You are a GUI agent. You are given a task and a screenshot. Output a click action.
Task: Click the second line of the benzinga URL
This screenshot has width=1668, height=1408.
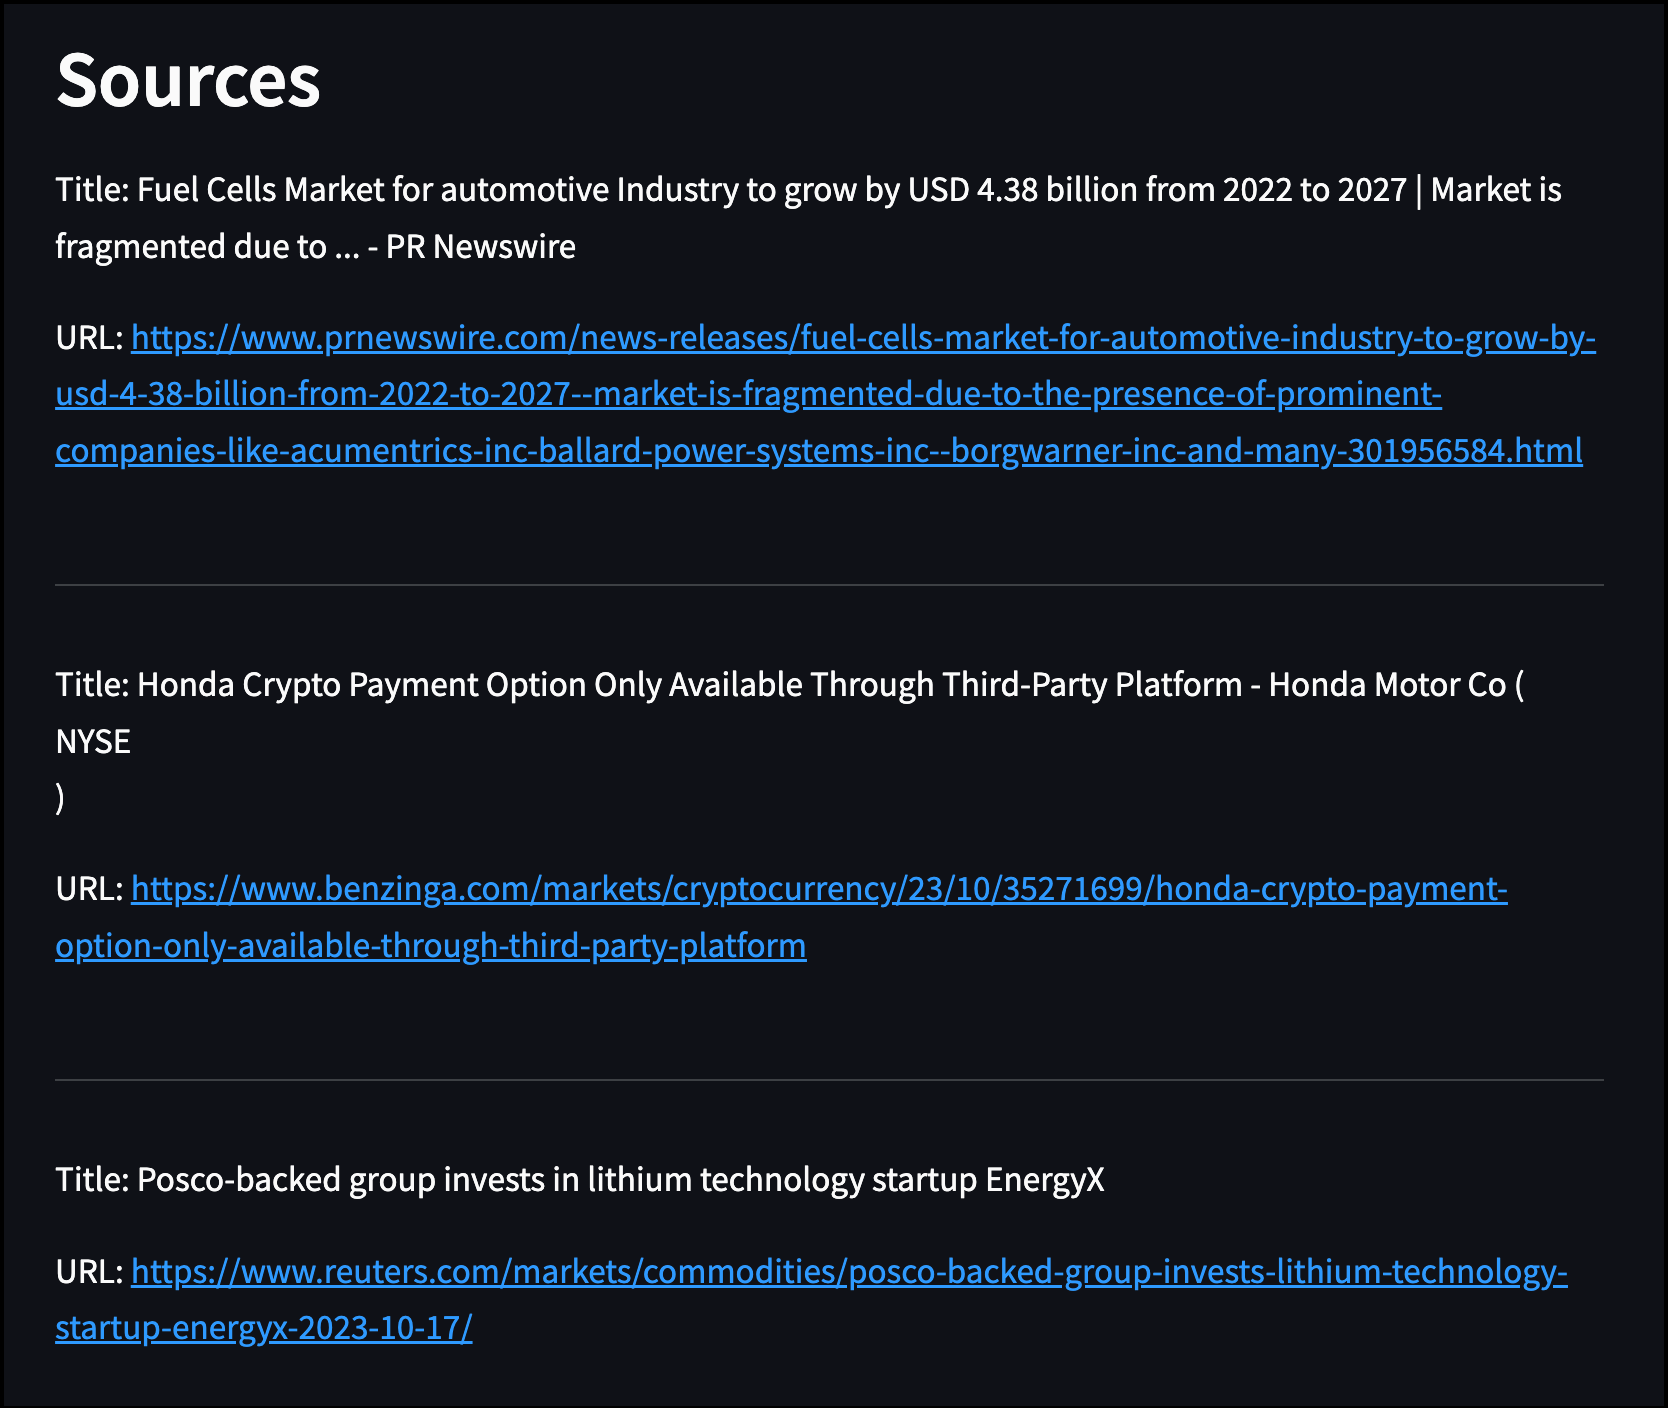pyautogui.click(x=430, y=945)
